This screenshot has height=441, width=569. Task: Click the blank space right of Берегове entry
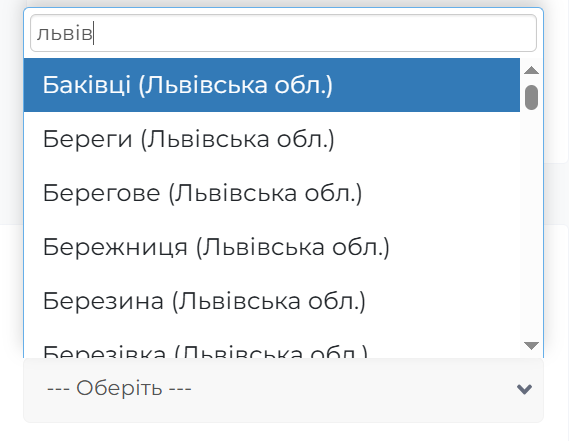pyautogui.click(x=441, y=193)
